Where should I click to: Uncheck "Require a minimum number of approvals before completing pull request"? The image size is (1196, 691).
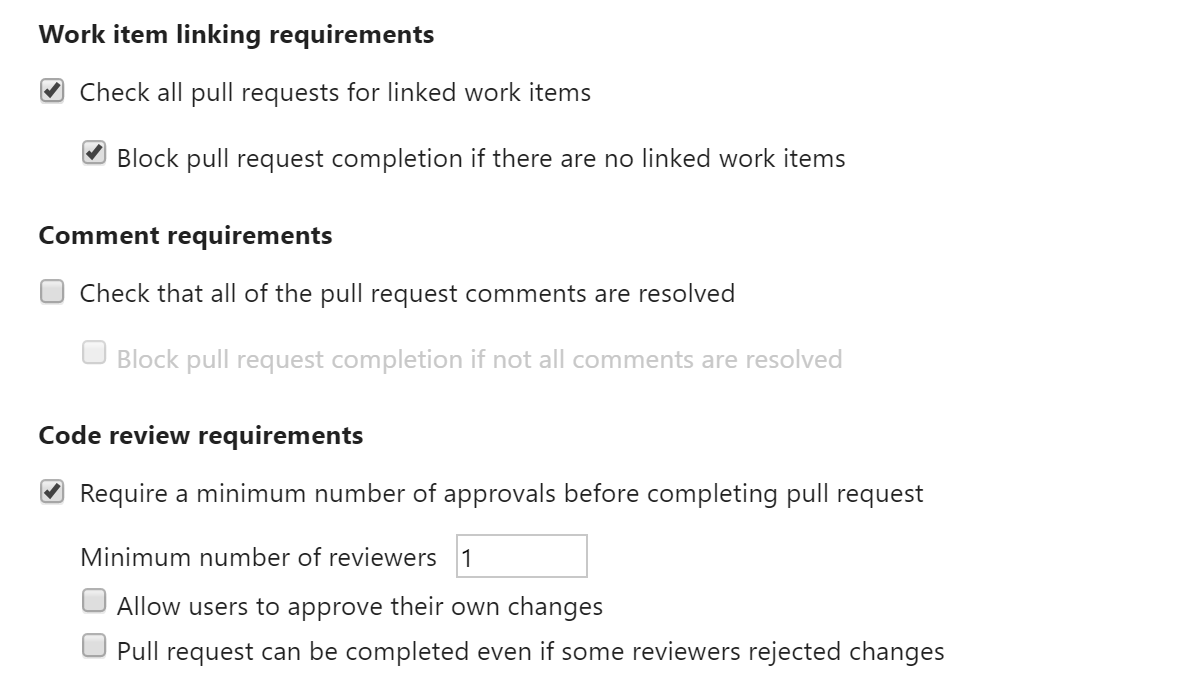pos(50,493)
